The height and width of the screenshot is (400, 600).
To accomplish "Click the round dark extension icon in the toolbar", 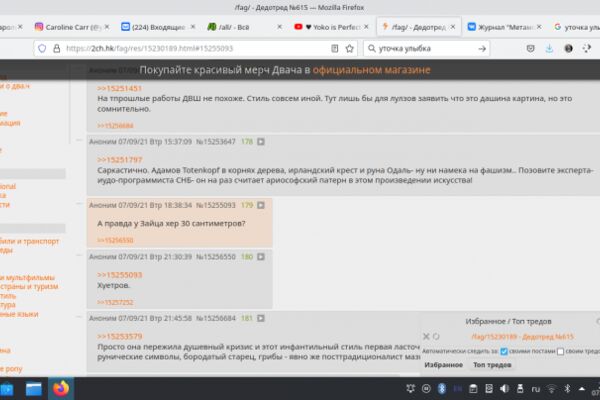I will [x=568, y=48].
